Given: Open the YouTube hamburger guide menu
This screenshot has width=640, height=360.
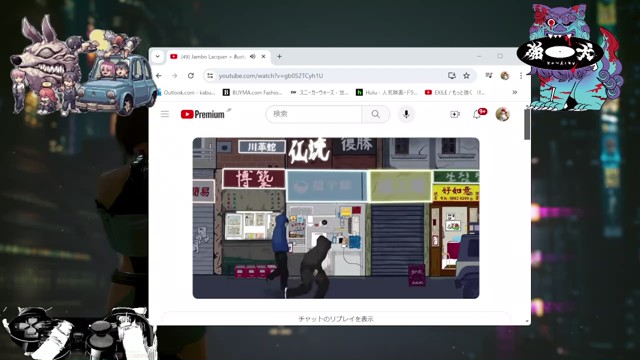Looking at the screenshot, I should pyautogui.click(x=164, y=114).
